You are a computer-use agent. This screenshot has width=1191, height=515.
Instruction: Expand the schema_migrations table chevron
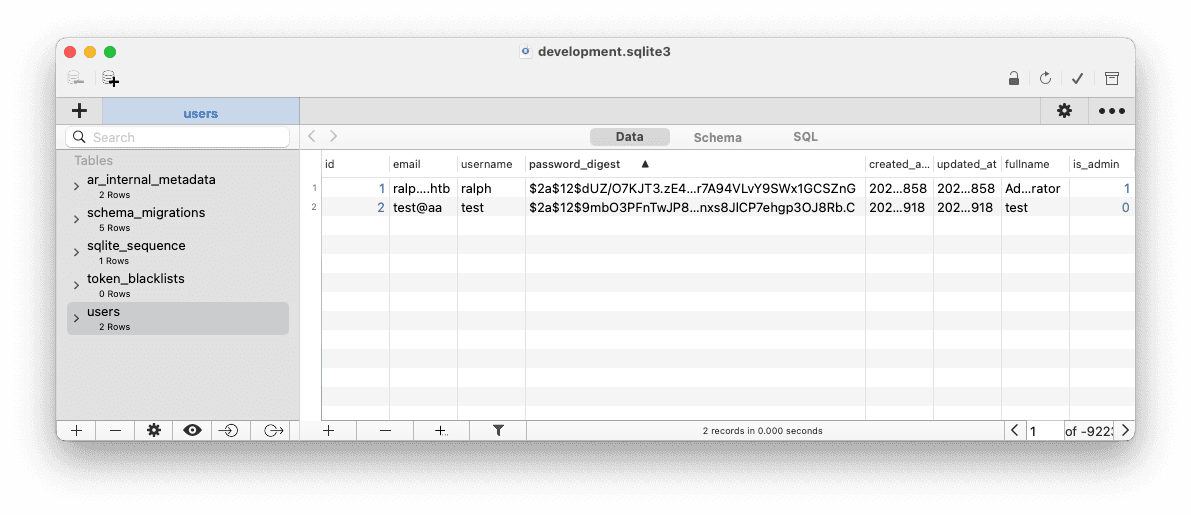point(76,219)
